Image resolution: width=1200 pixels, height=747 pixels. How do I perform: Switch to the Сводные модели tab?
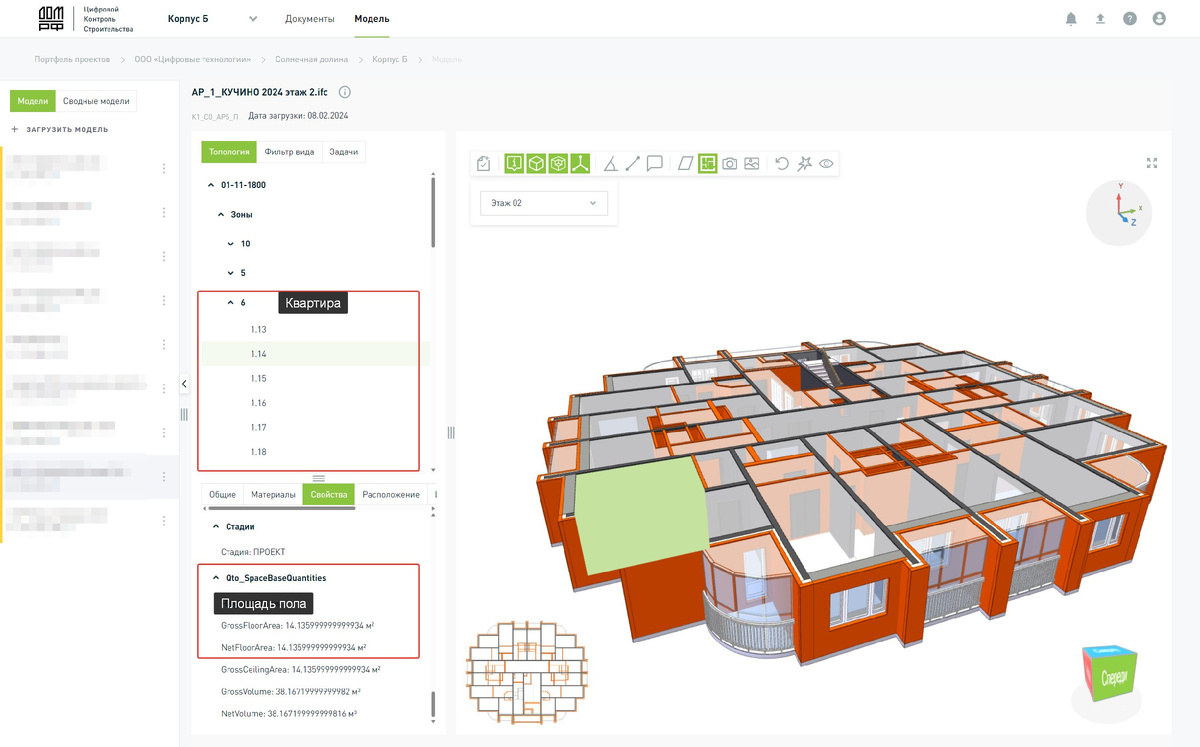[96, 101]
